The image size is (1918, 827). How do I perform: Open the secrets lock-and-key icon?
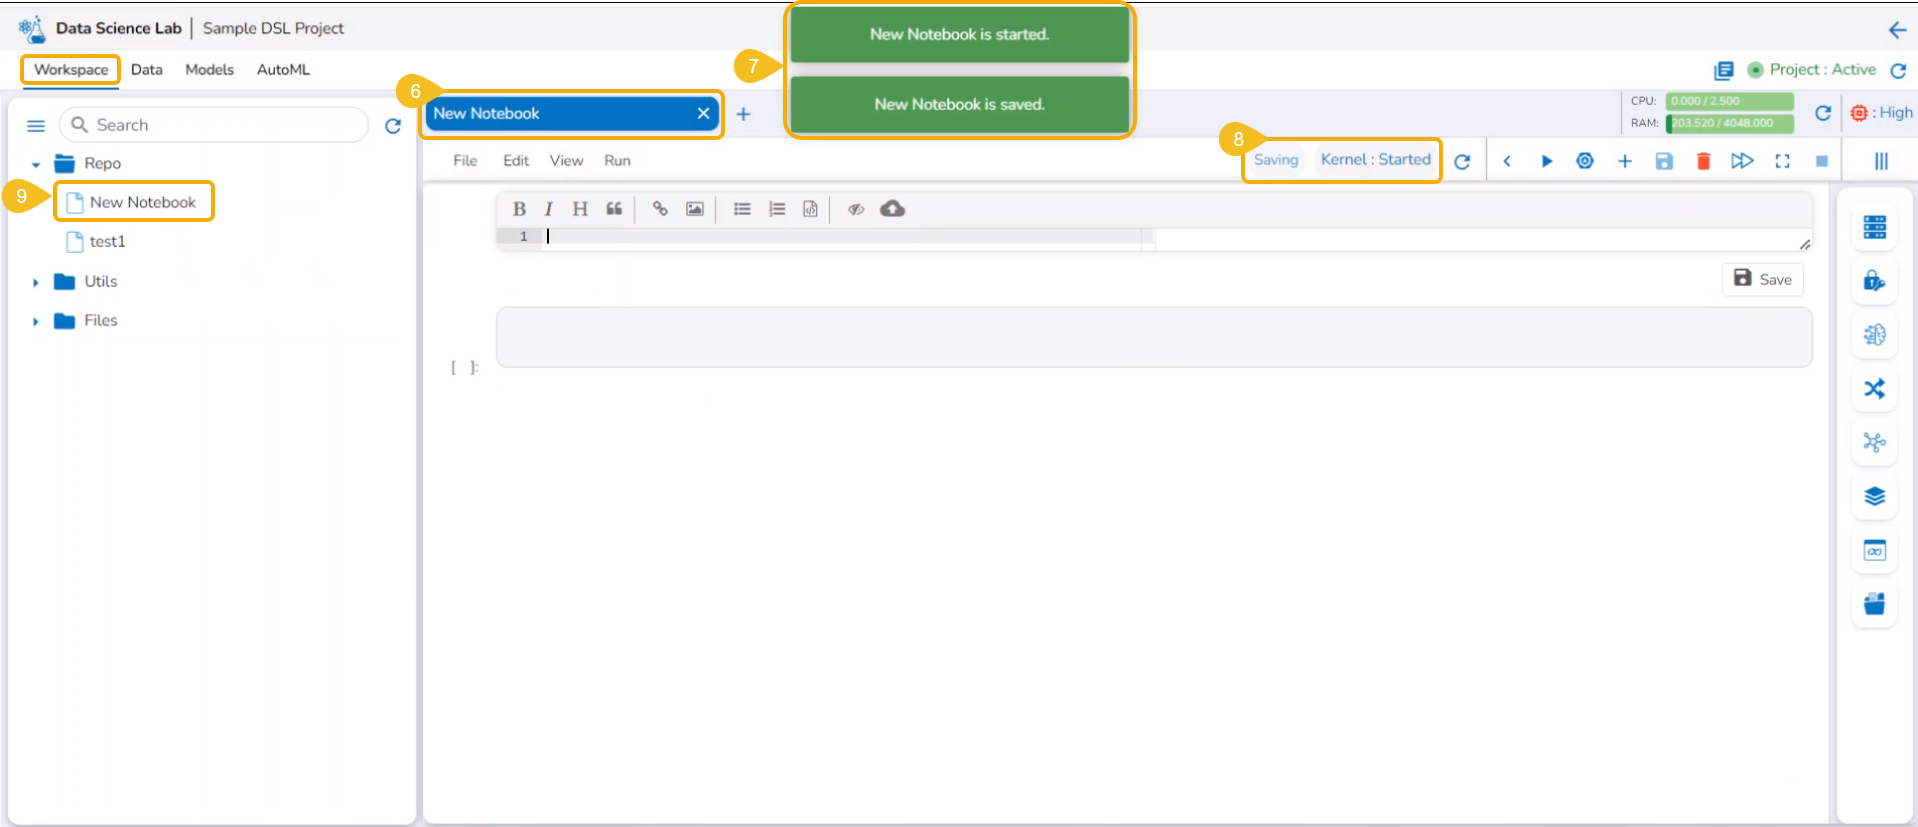pyautogui.click(x=1875, y=281)
